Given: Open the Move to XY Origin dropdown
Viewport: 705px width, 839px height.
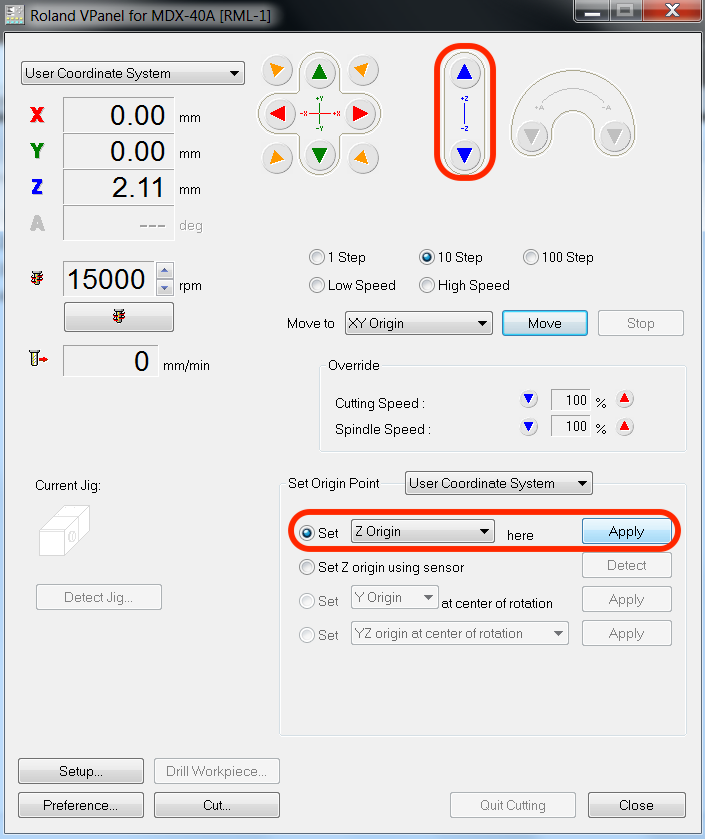Looking at the screenshot, I should tap(418, 323).
